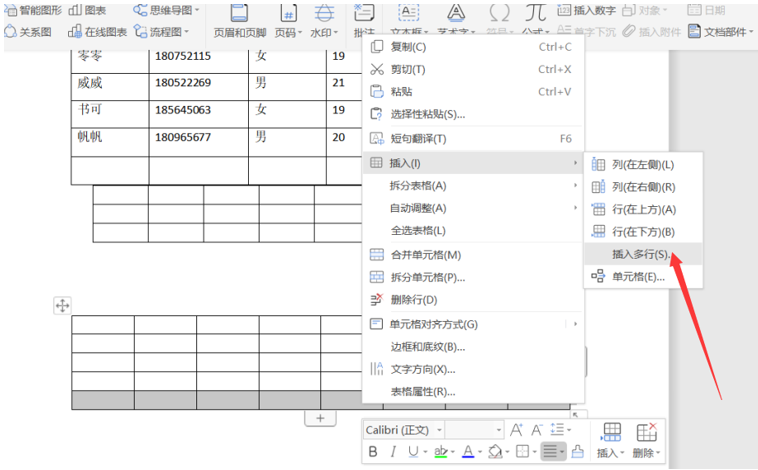
Task: Open 思维导图 mind map dropdown
Action: click(x=167, y=10)
